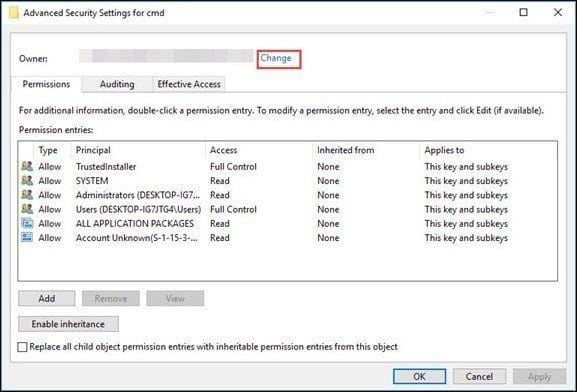Viewport: 577px width, 392px height.
Task: Click Full Control access for TrustedInstaller
Action: coord(233,167)
